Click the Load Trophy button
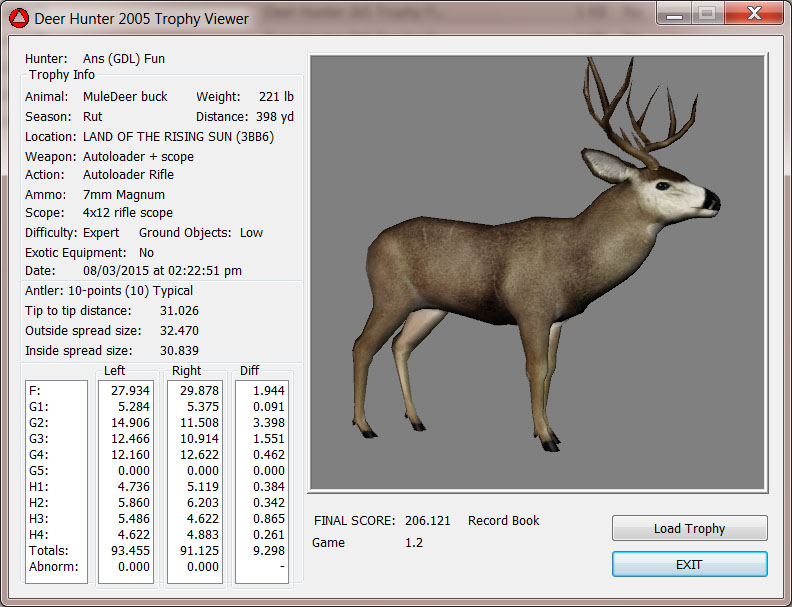The image size is (792, 607). click(689, 528)
